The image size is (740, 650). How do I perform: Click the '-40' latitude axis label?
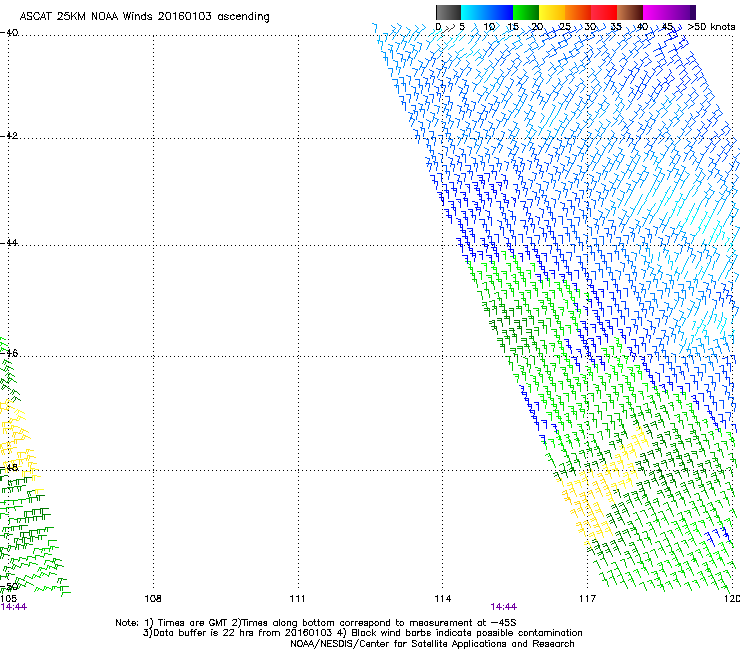[x=9, y=33]
